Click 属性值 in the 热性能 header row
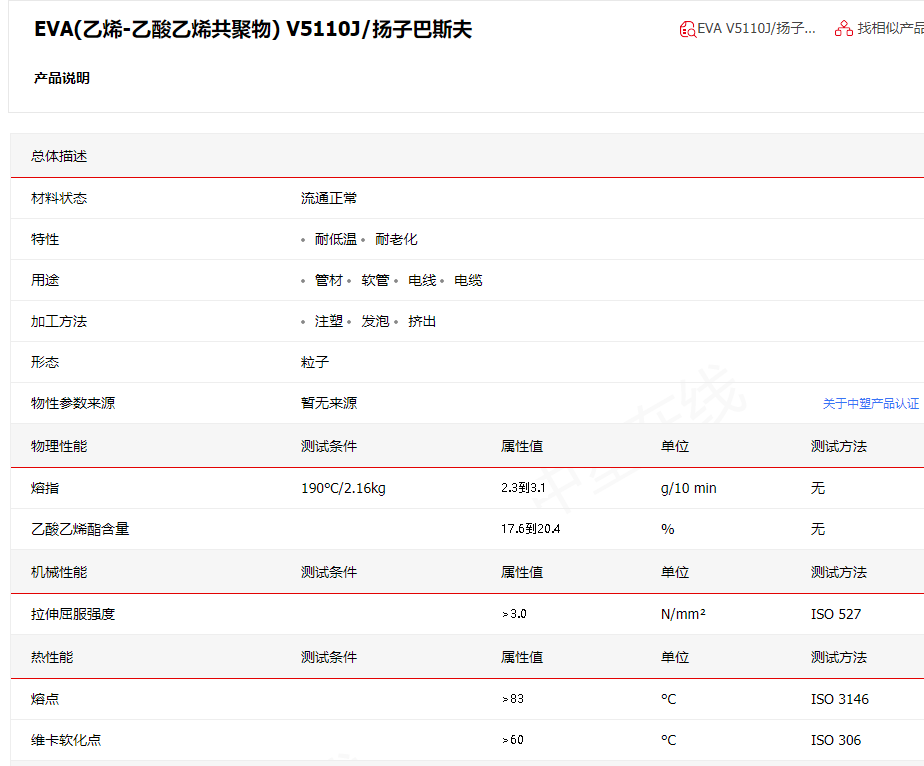 522,657
